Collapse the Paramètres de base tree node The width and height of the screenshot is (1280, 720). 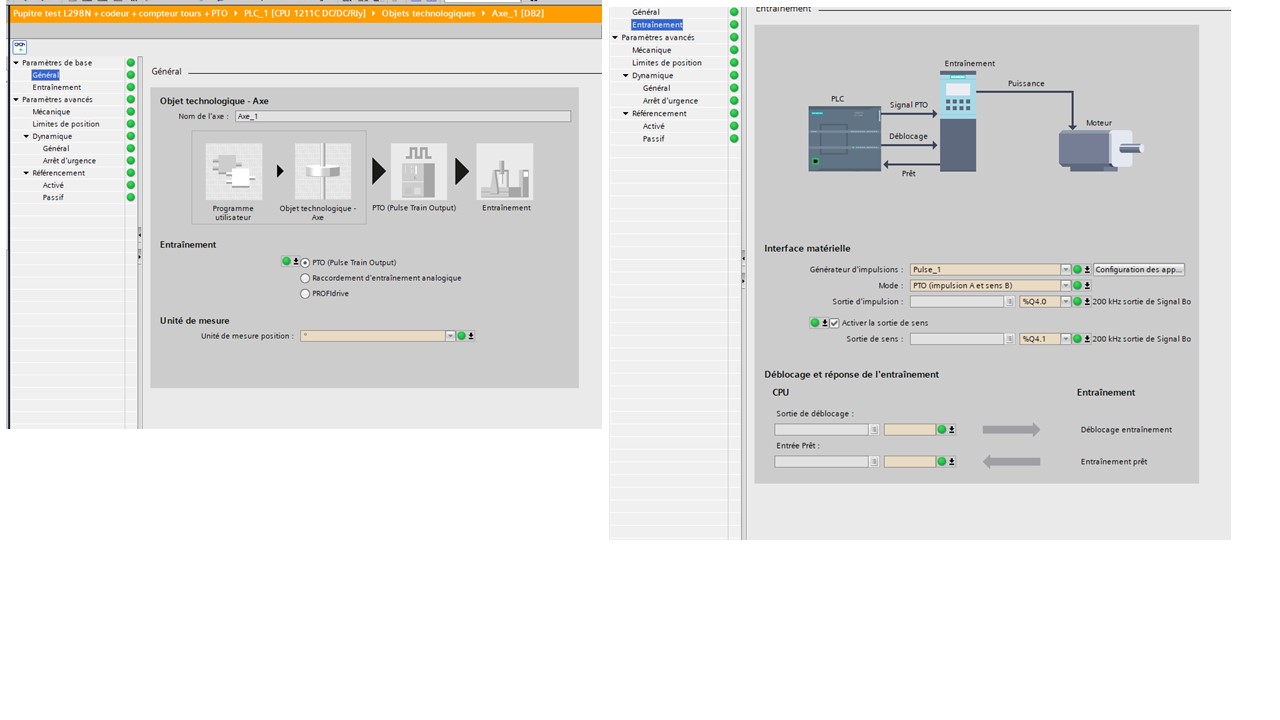16,63
